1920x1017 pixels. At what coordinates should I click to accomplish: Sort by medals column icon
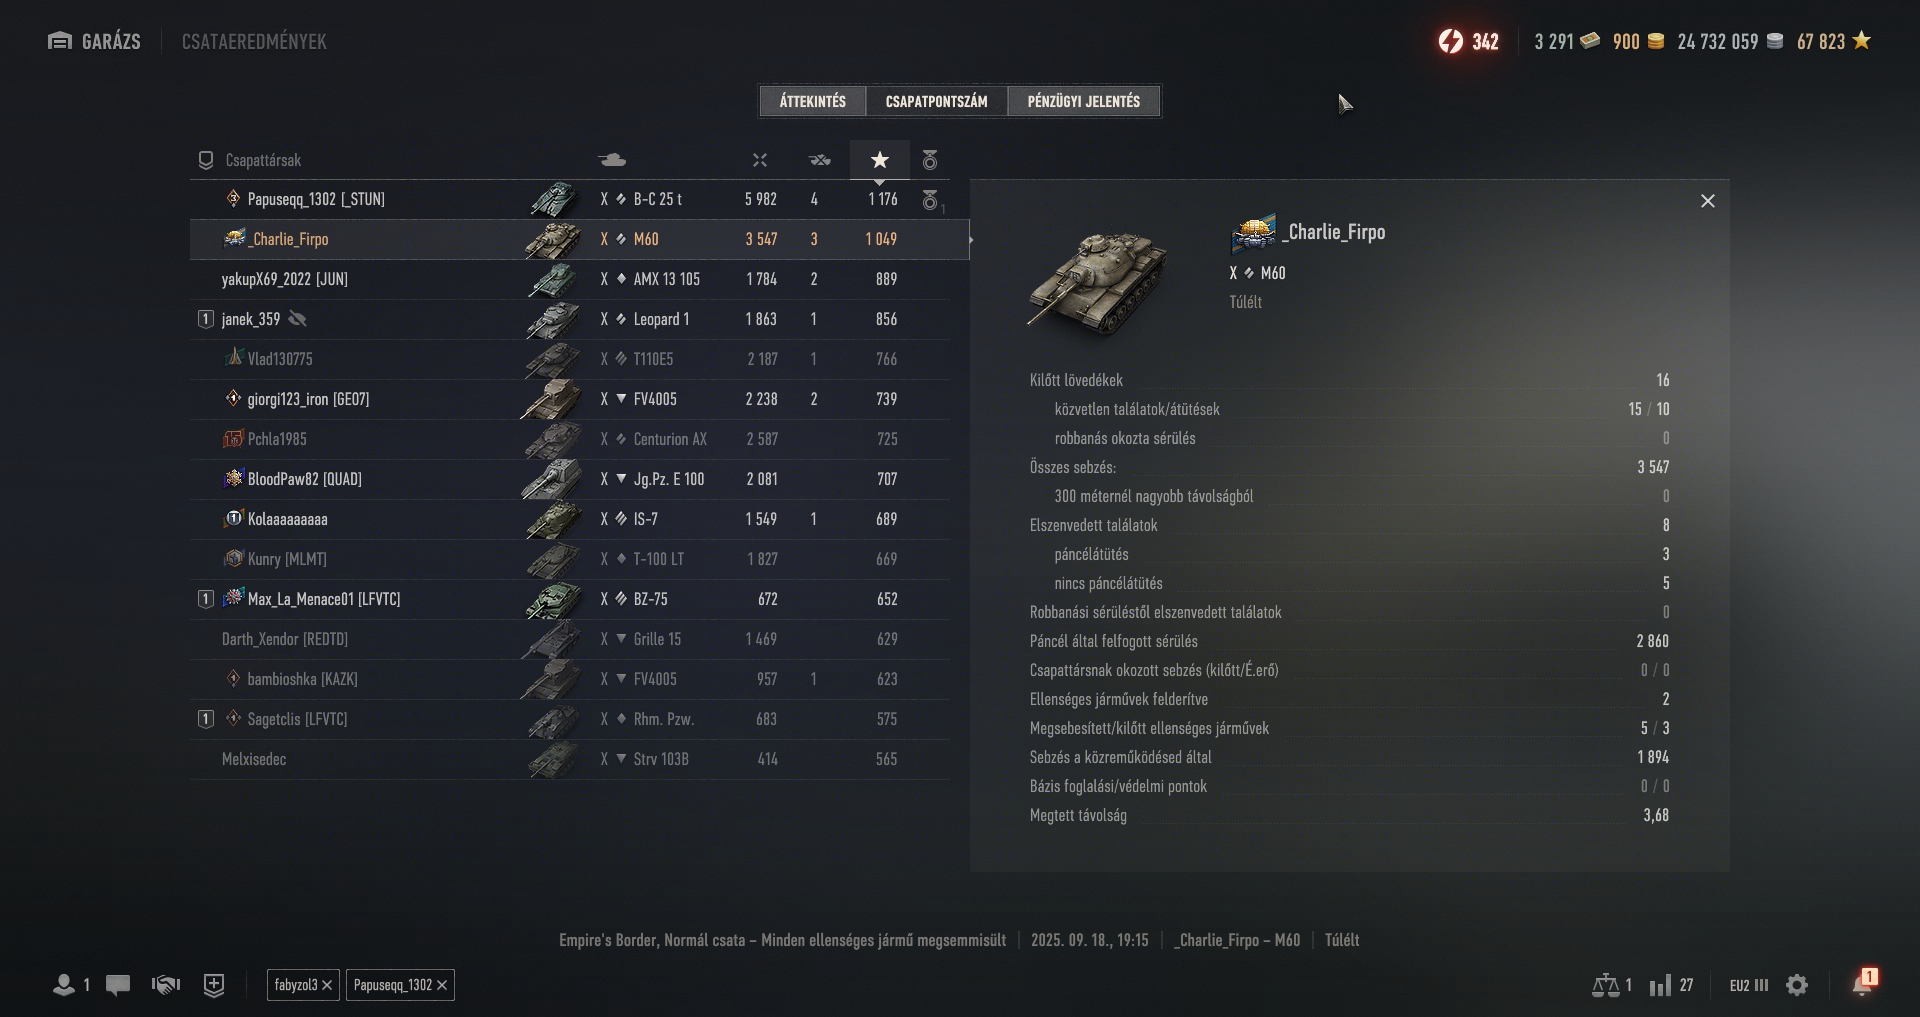click(930, 160)
